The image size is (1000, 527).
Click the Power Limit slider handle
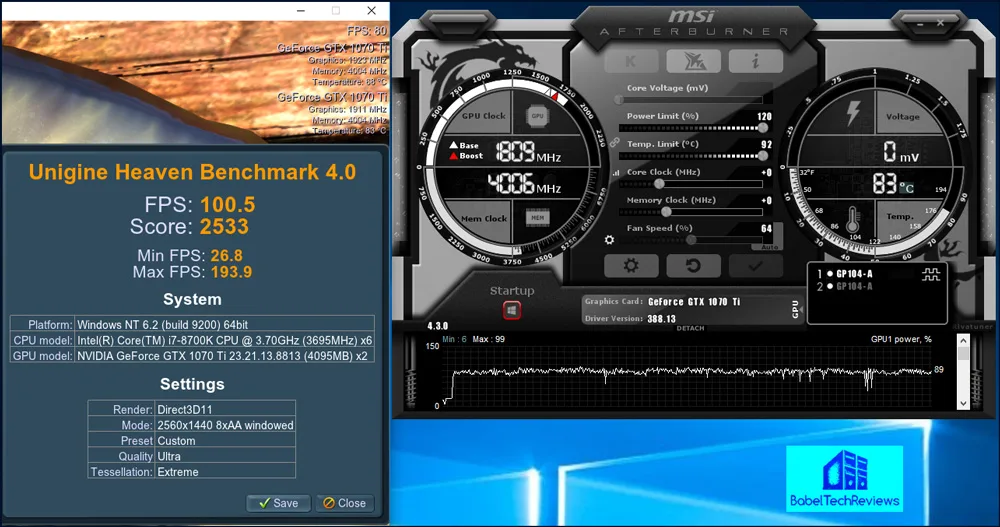(763, 128)
